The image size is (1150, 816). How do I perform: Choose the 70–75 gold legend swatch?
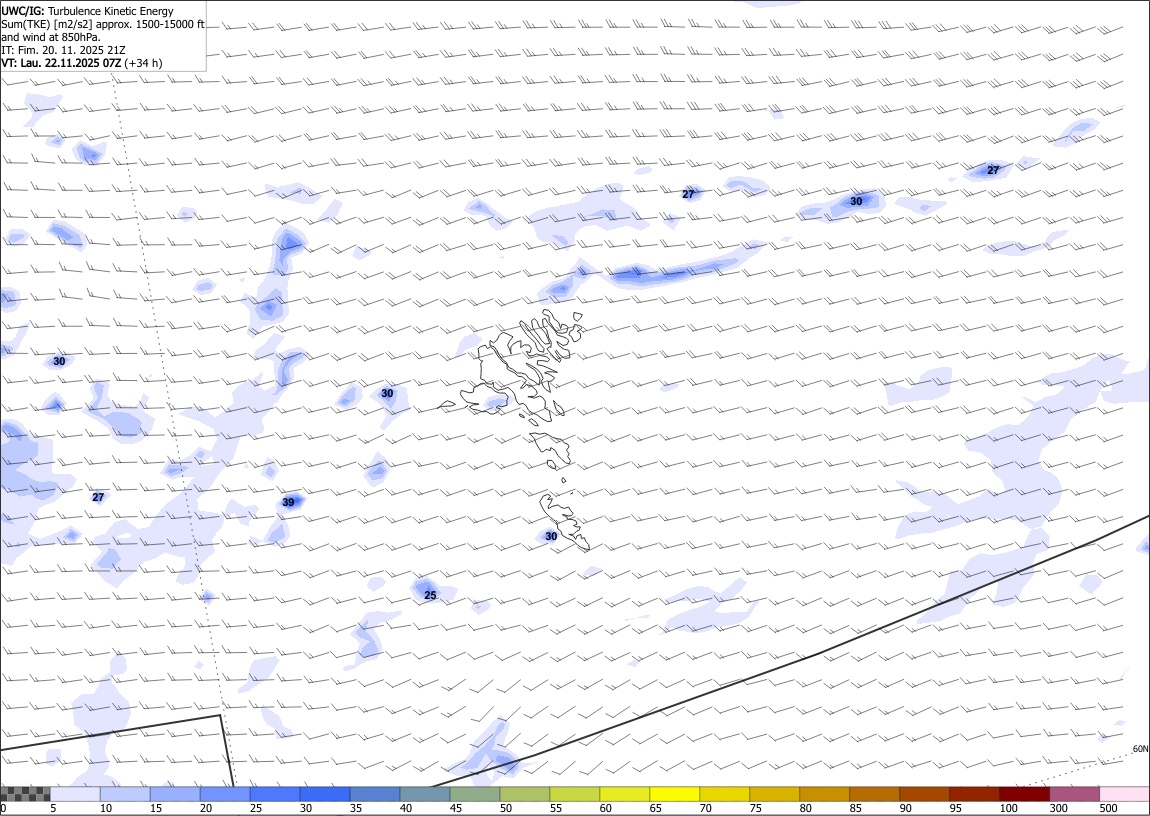point(725,794)
